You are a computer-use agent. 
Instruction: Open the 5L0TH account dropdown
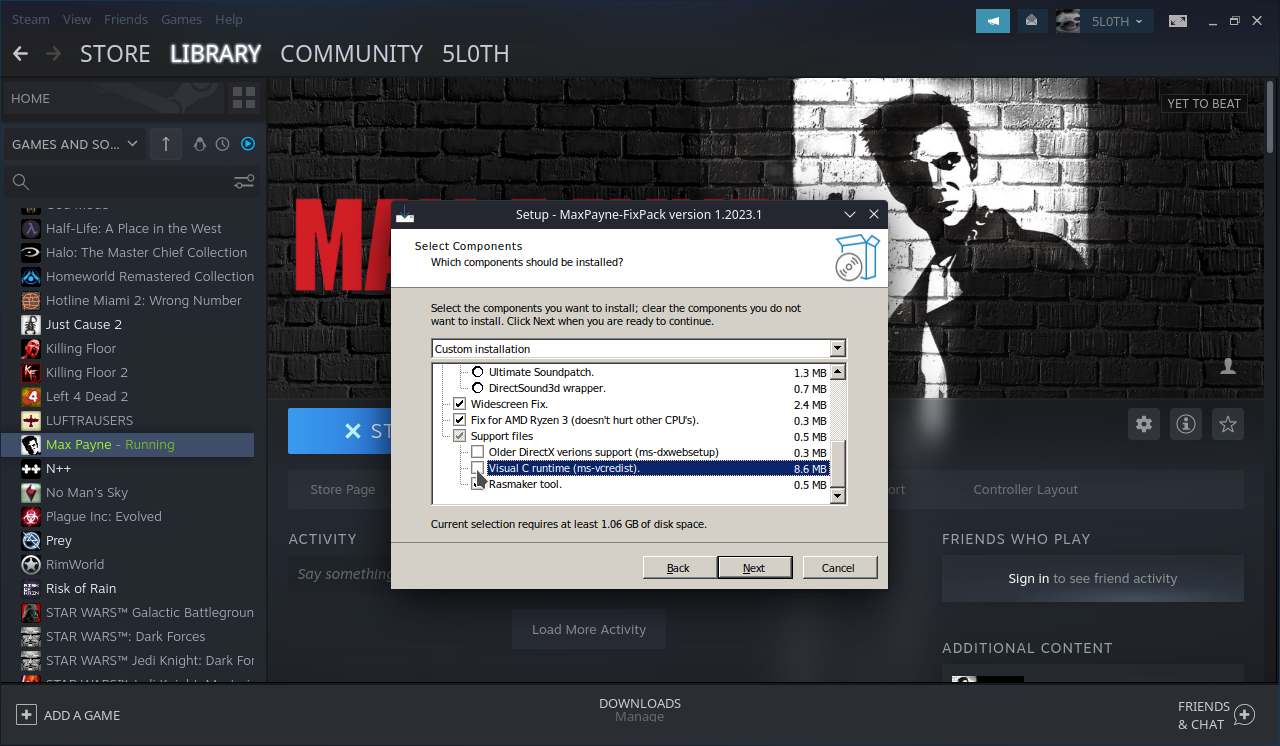pos(1118,21)
